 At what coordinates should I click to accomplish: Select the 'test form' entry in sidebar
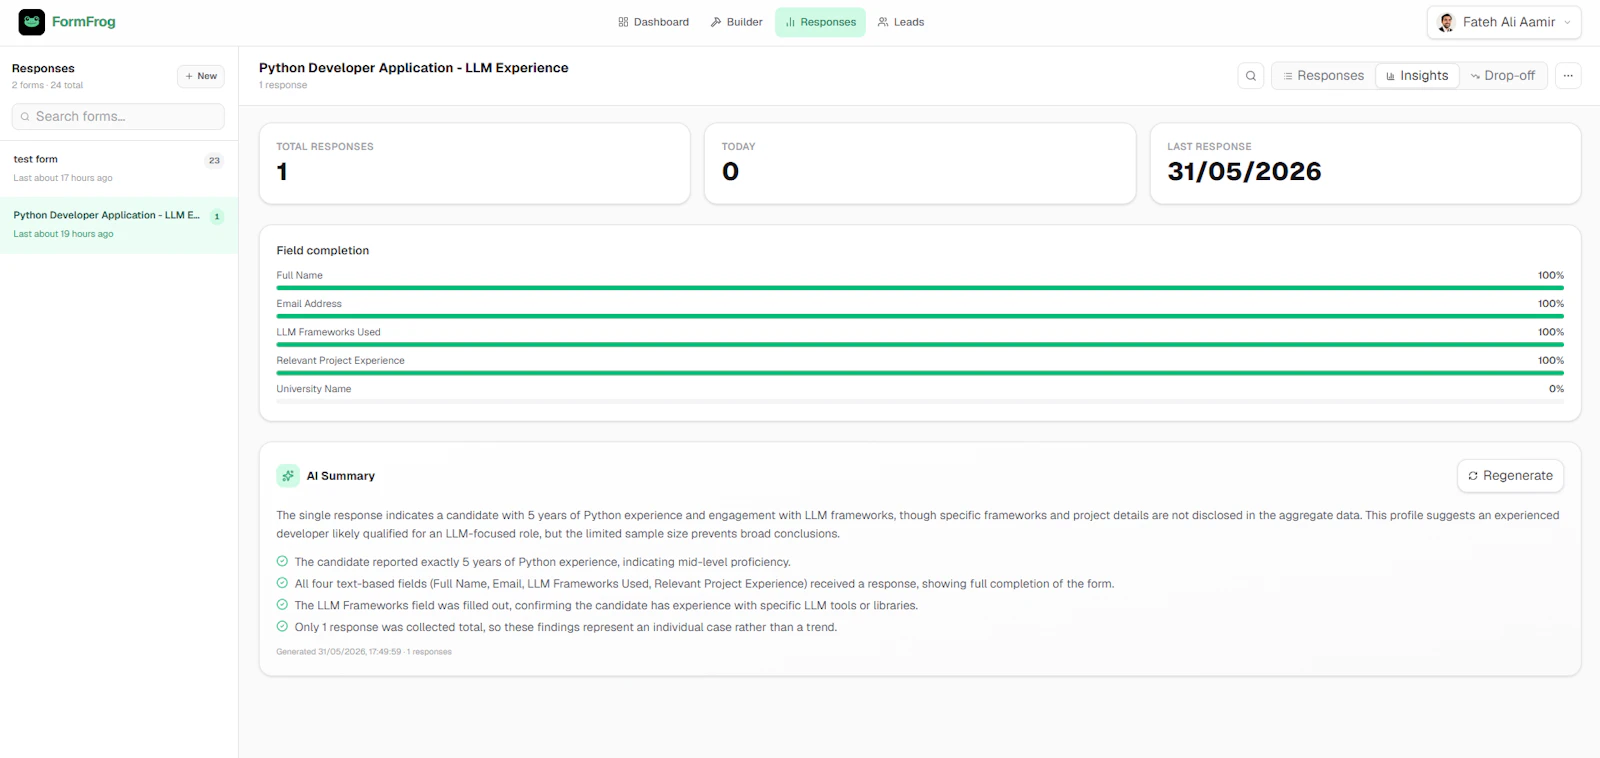(x=119, y=168)
